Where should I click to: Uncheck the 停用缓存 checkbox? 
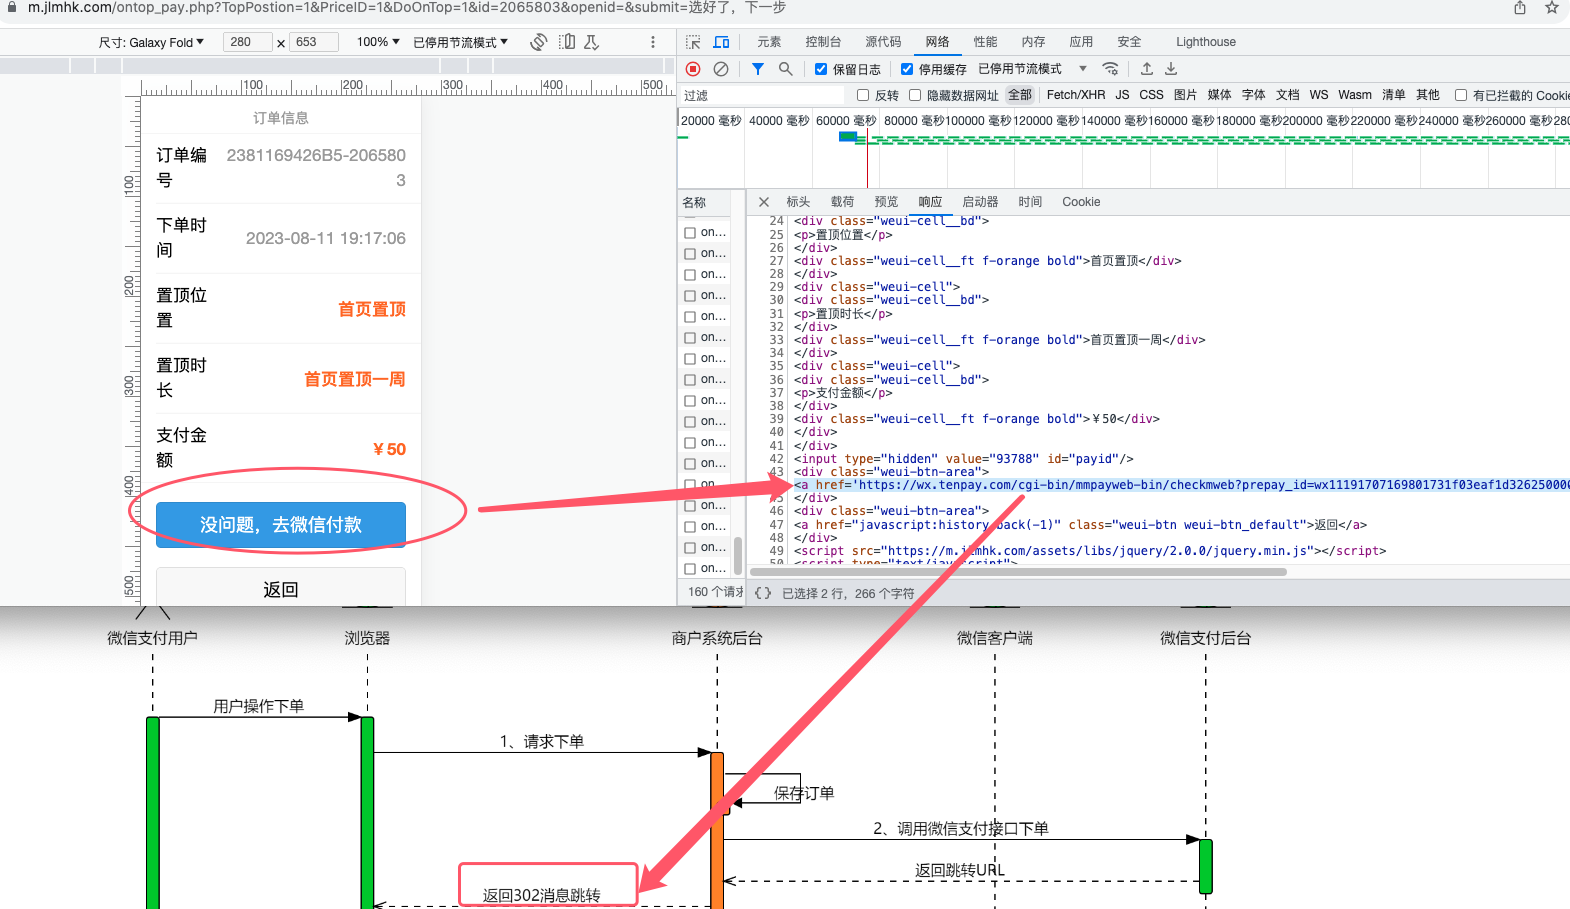tap(907, 69)
